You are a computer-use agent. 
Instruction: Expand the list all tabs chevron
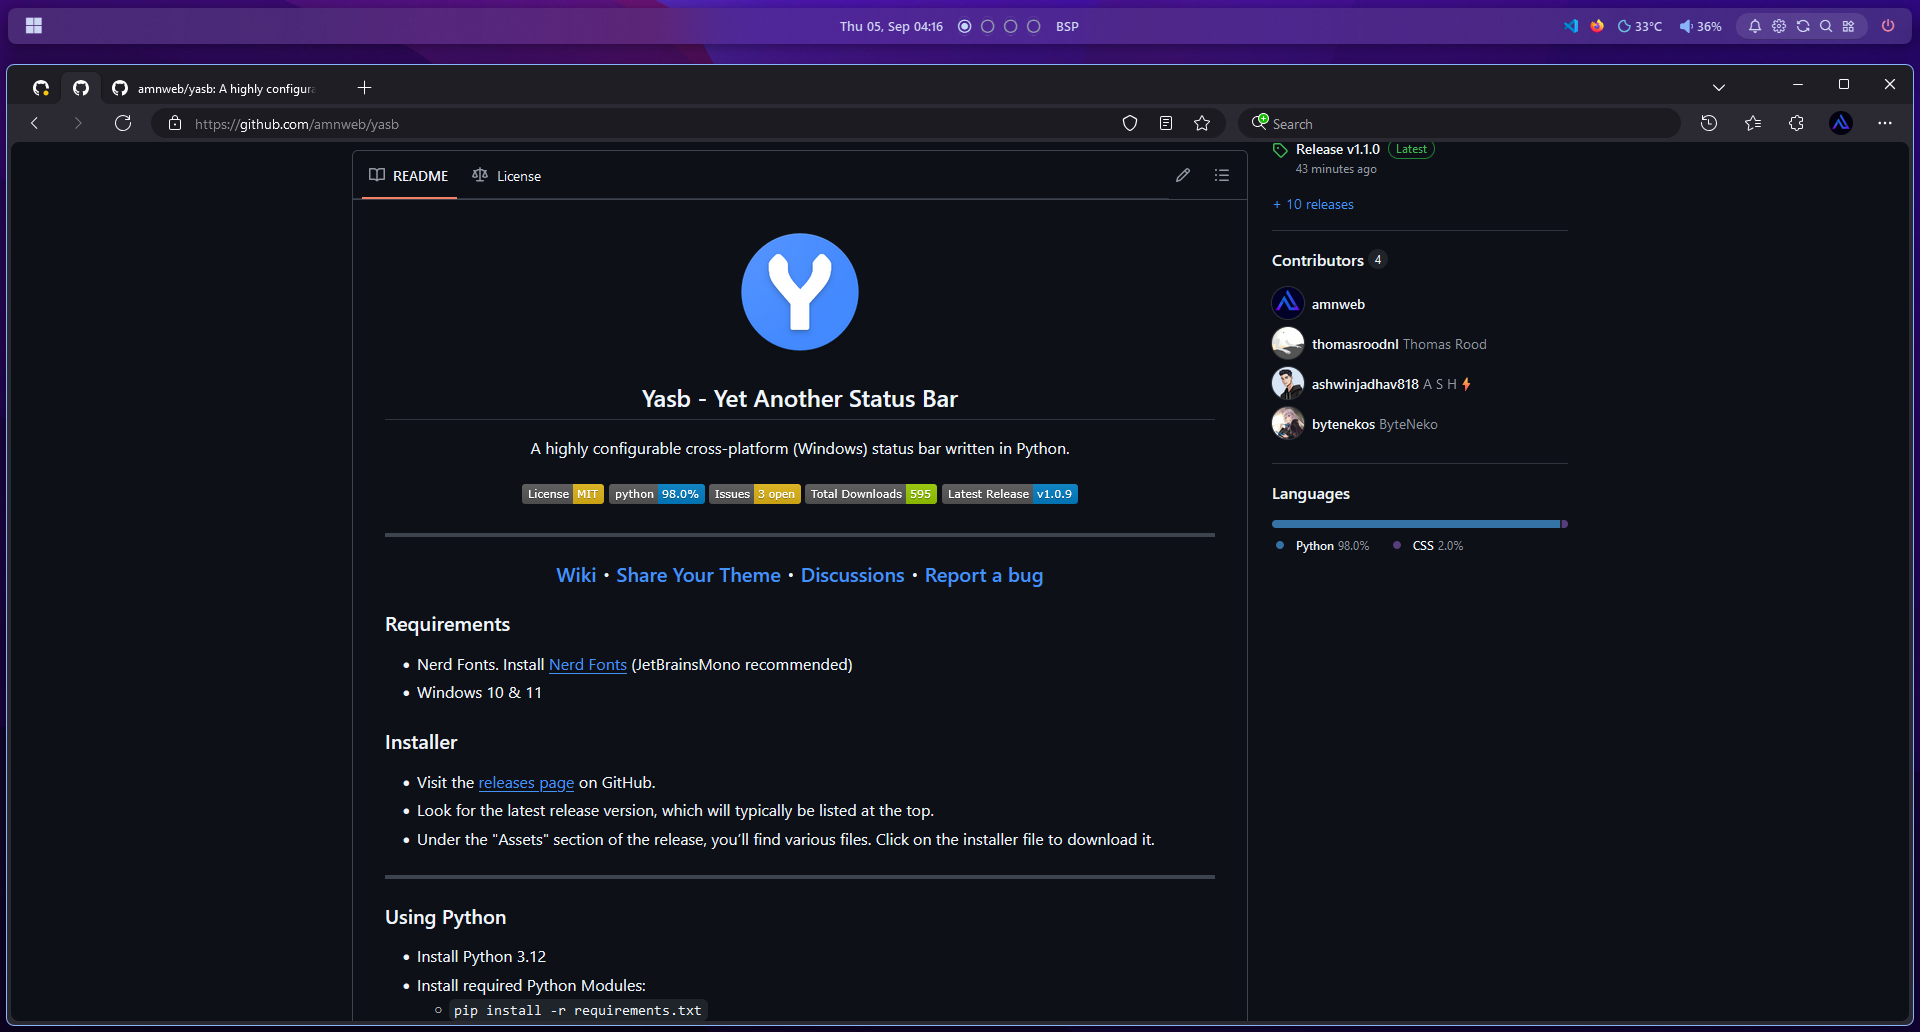(x=1719, y=88)
